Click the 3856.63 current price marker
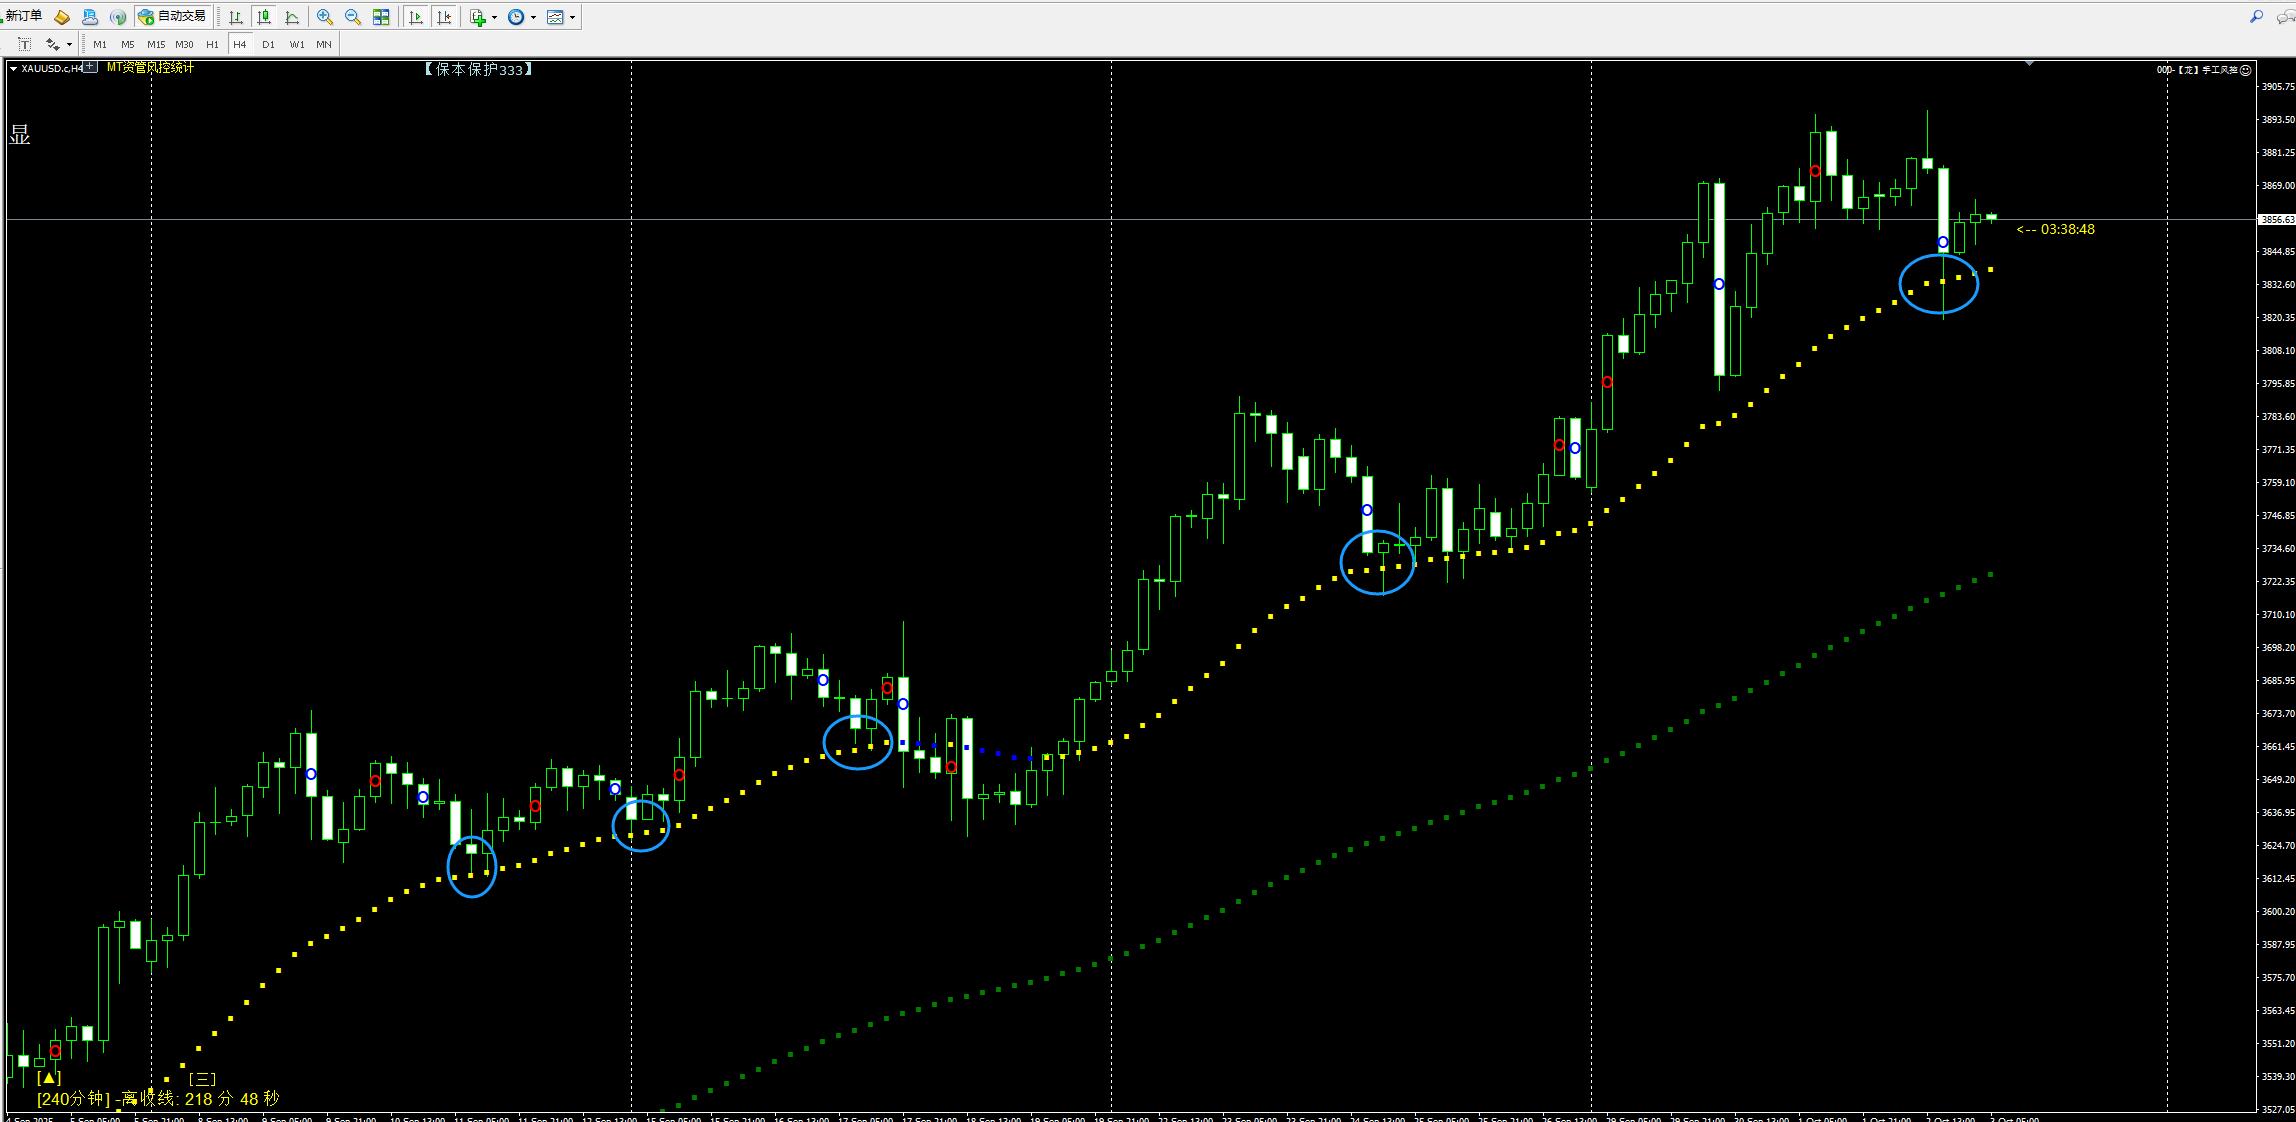Image resolution: width=2296 pixels, height=1122 pixels. (2276, 219)
